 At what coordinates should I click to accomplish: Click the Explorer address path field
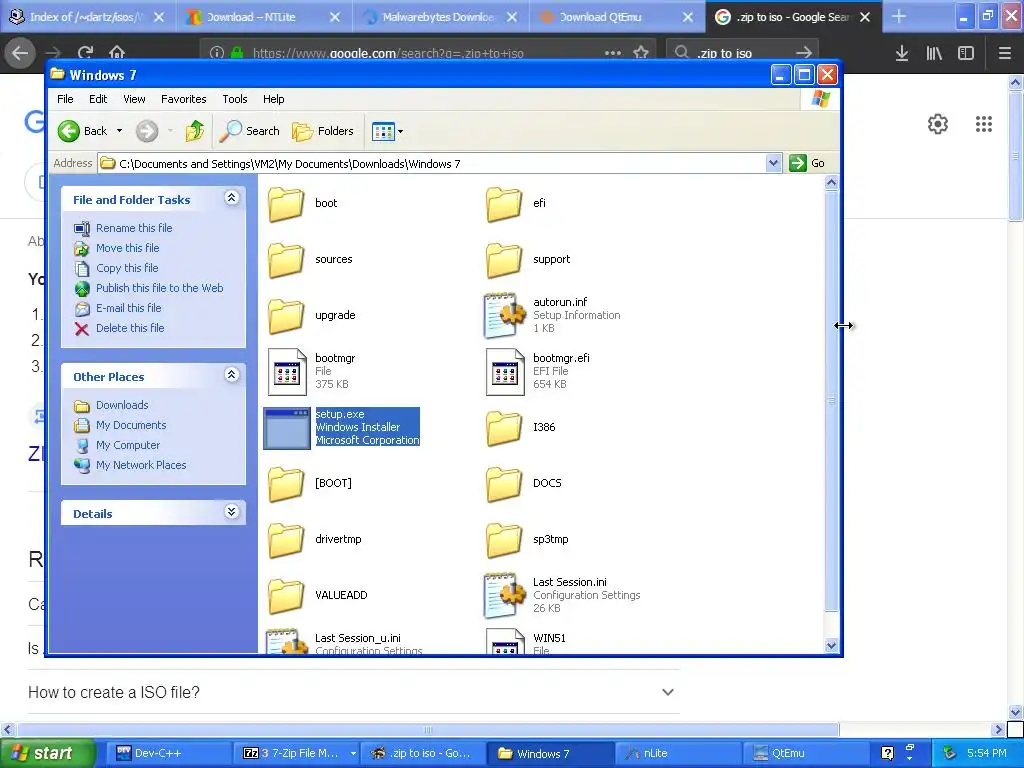432,163
